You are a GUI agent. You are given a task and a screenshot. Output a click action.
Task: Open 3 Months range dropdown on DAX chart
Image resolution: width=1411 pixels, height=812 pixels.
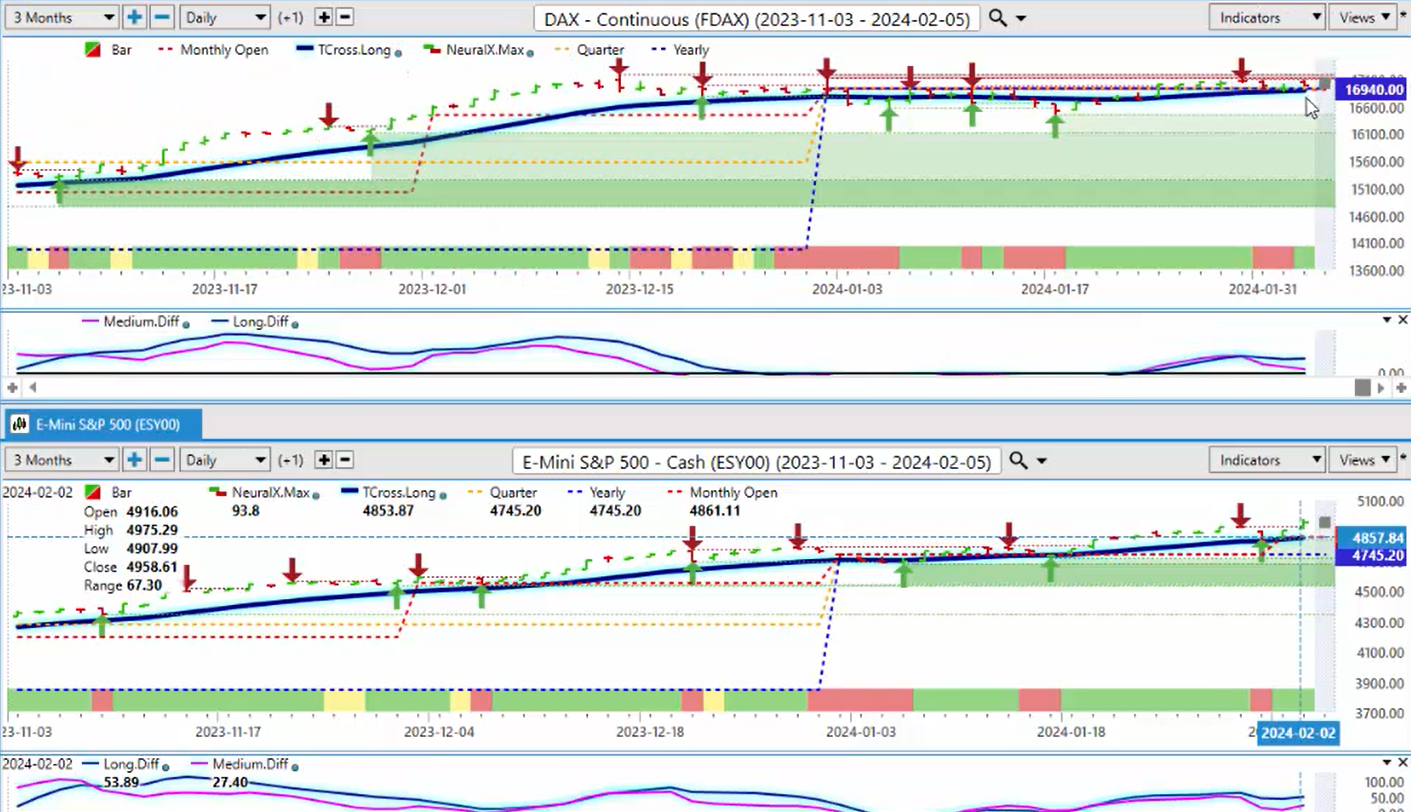pyautogui.click(x=61, y=17)
